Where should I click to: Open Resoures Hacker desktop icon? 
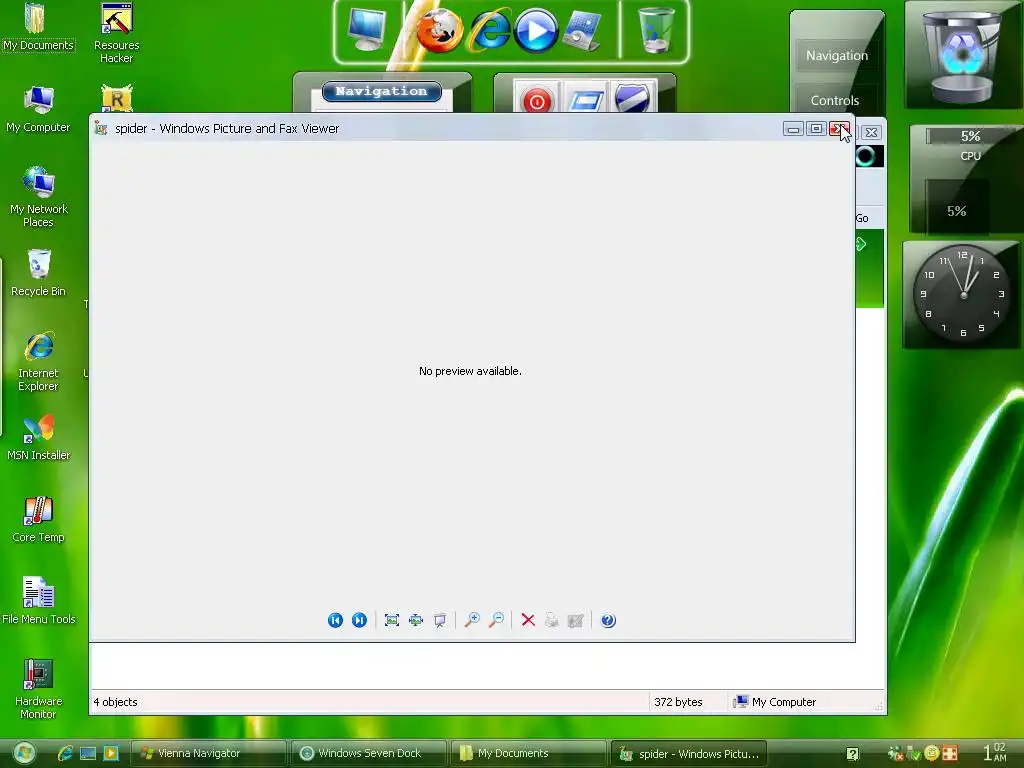(x=116, y=33)
